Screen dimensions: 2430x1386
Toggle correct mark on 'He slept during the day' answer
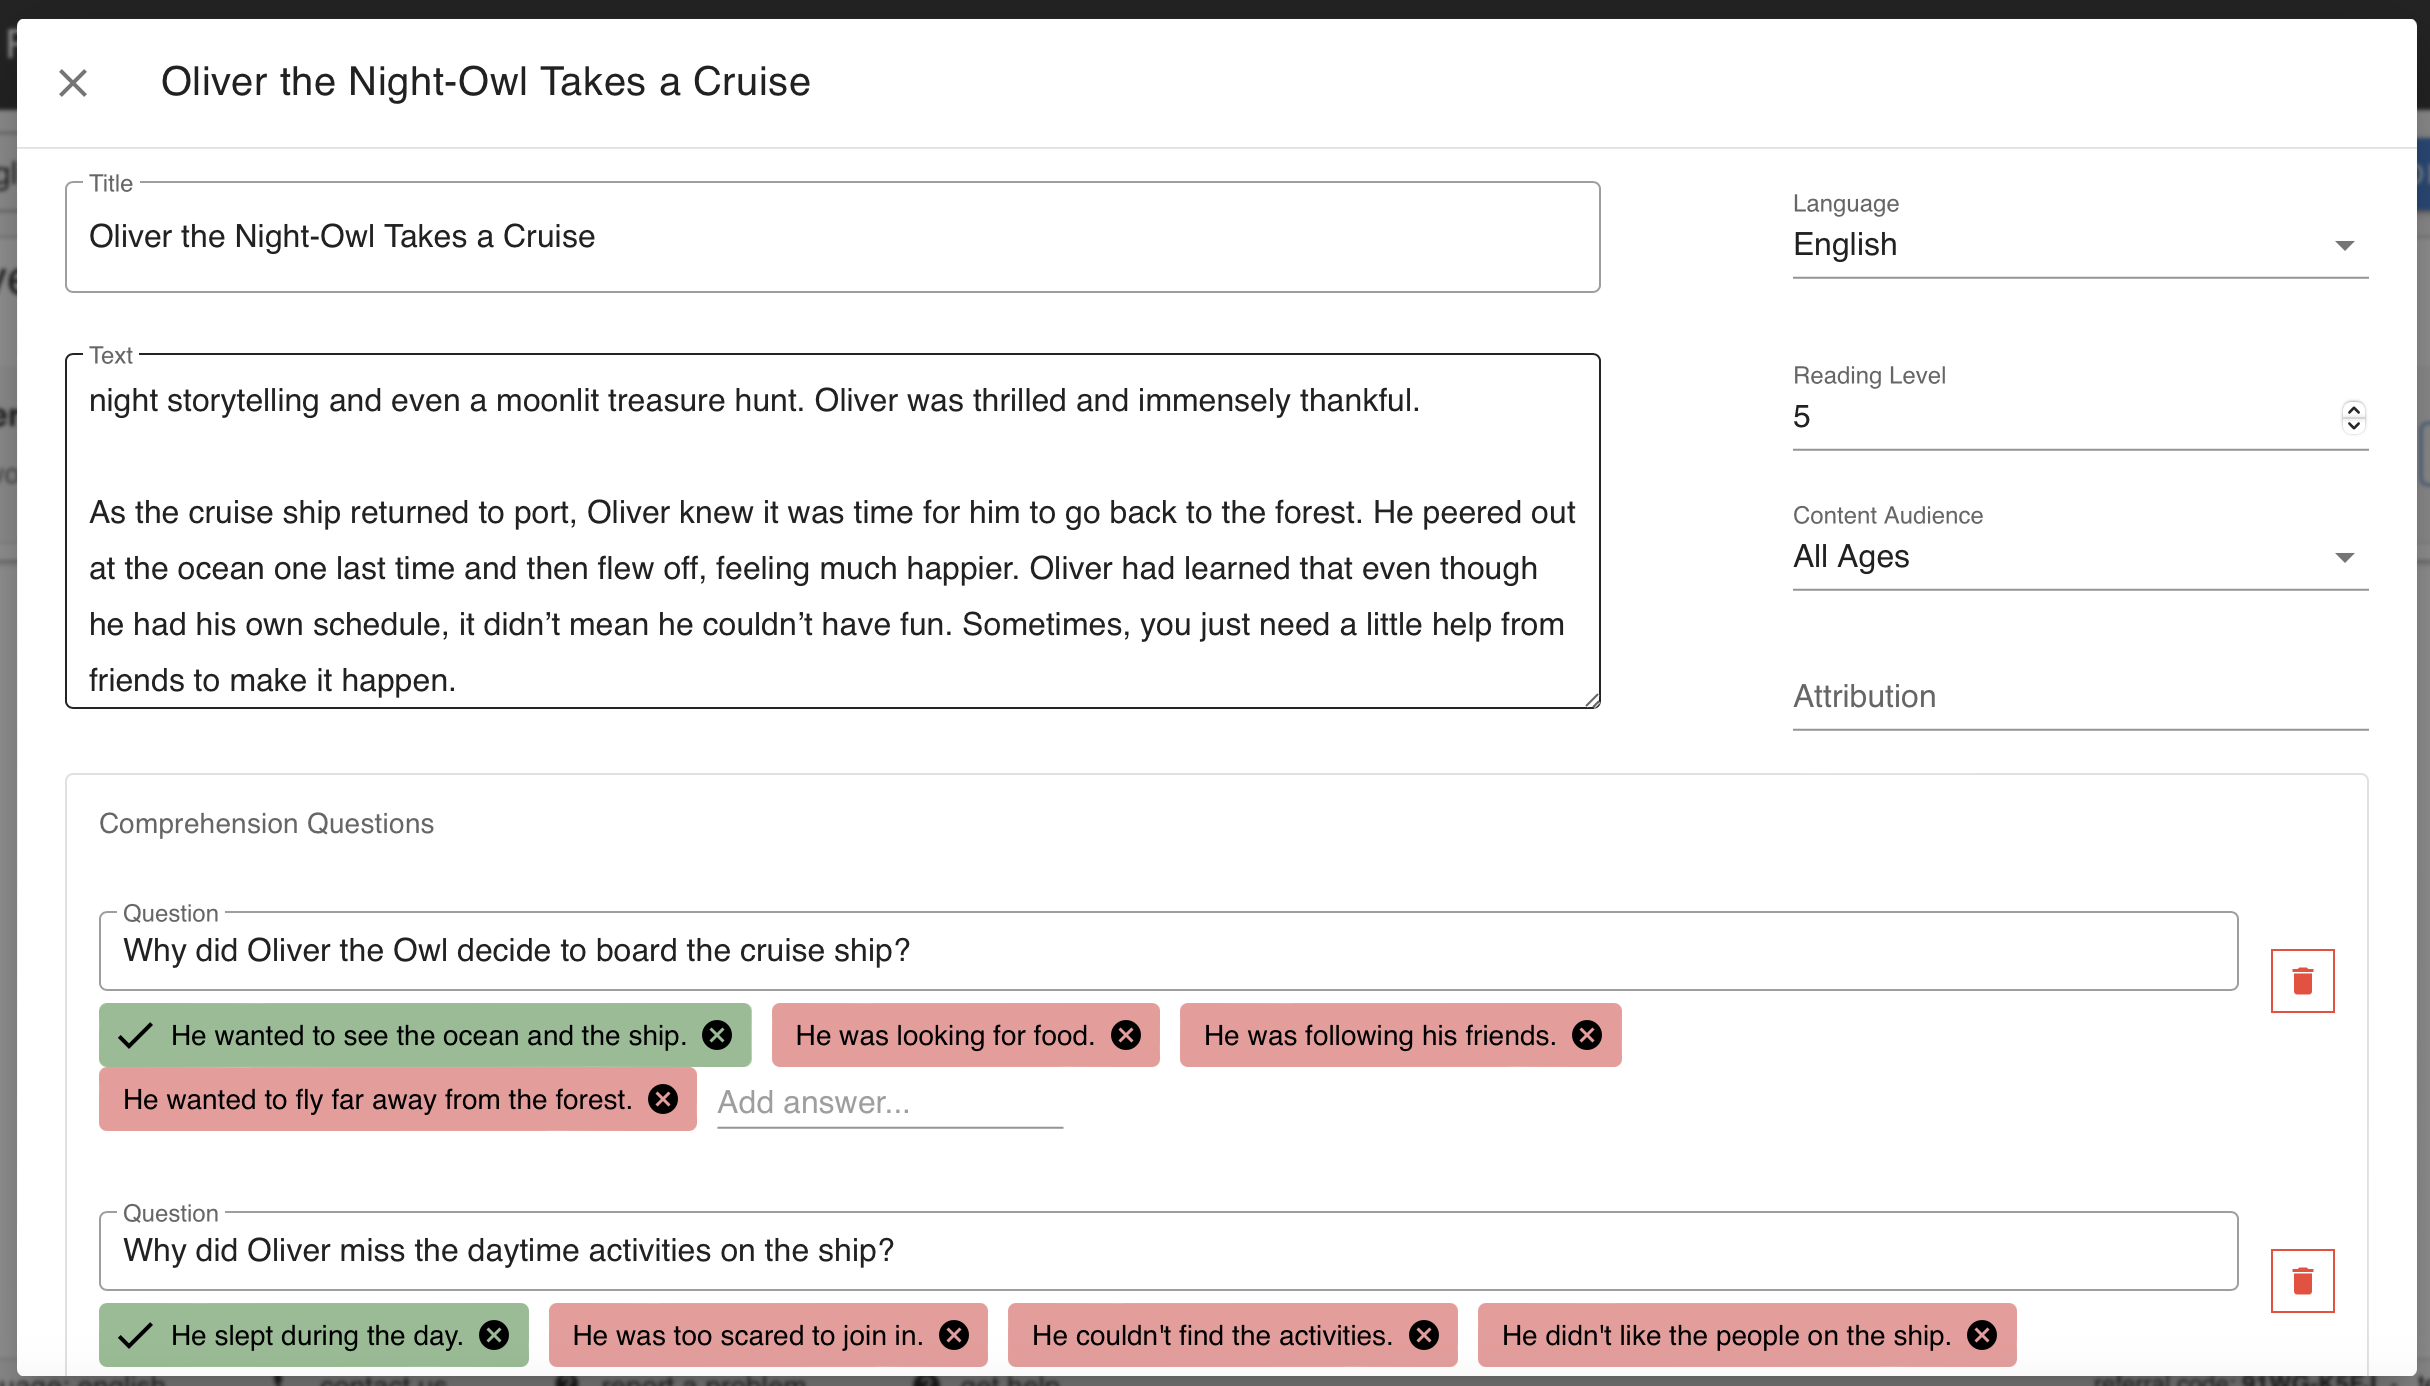click(135, 1335)
